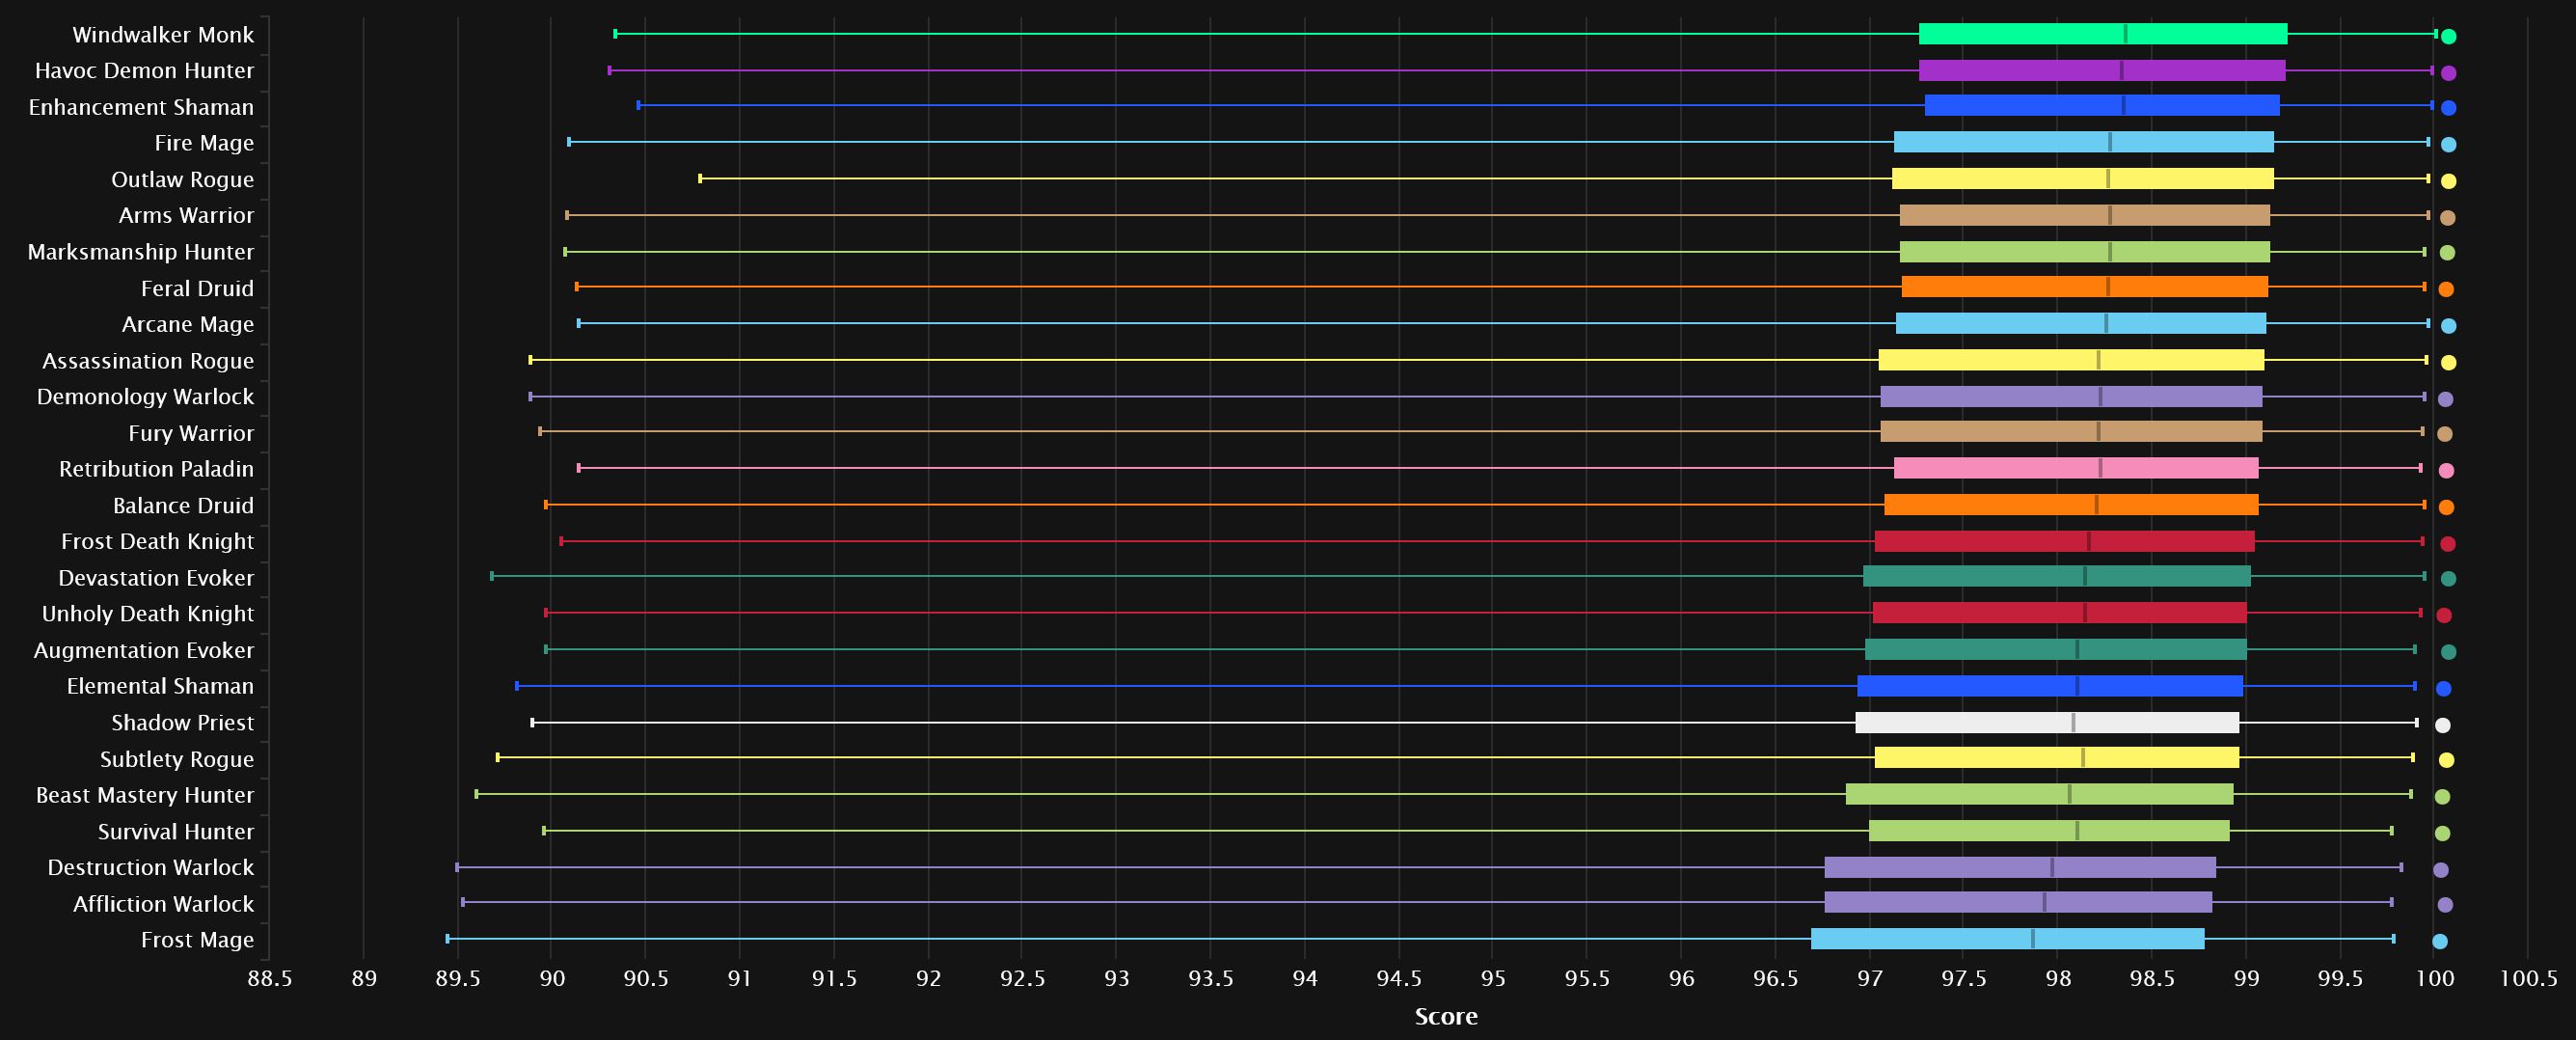
Task: Select the Retribution Paladin pink box bar
Action: (x=2076, y=468)
